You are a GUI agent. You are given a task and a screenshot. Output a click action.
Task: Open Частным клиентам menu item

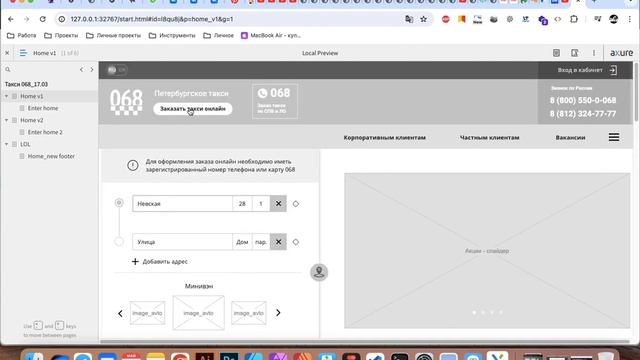(489, 138)
